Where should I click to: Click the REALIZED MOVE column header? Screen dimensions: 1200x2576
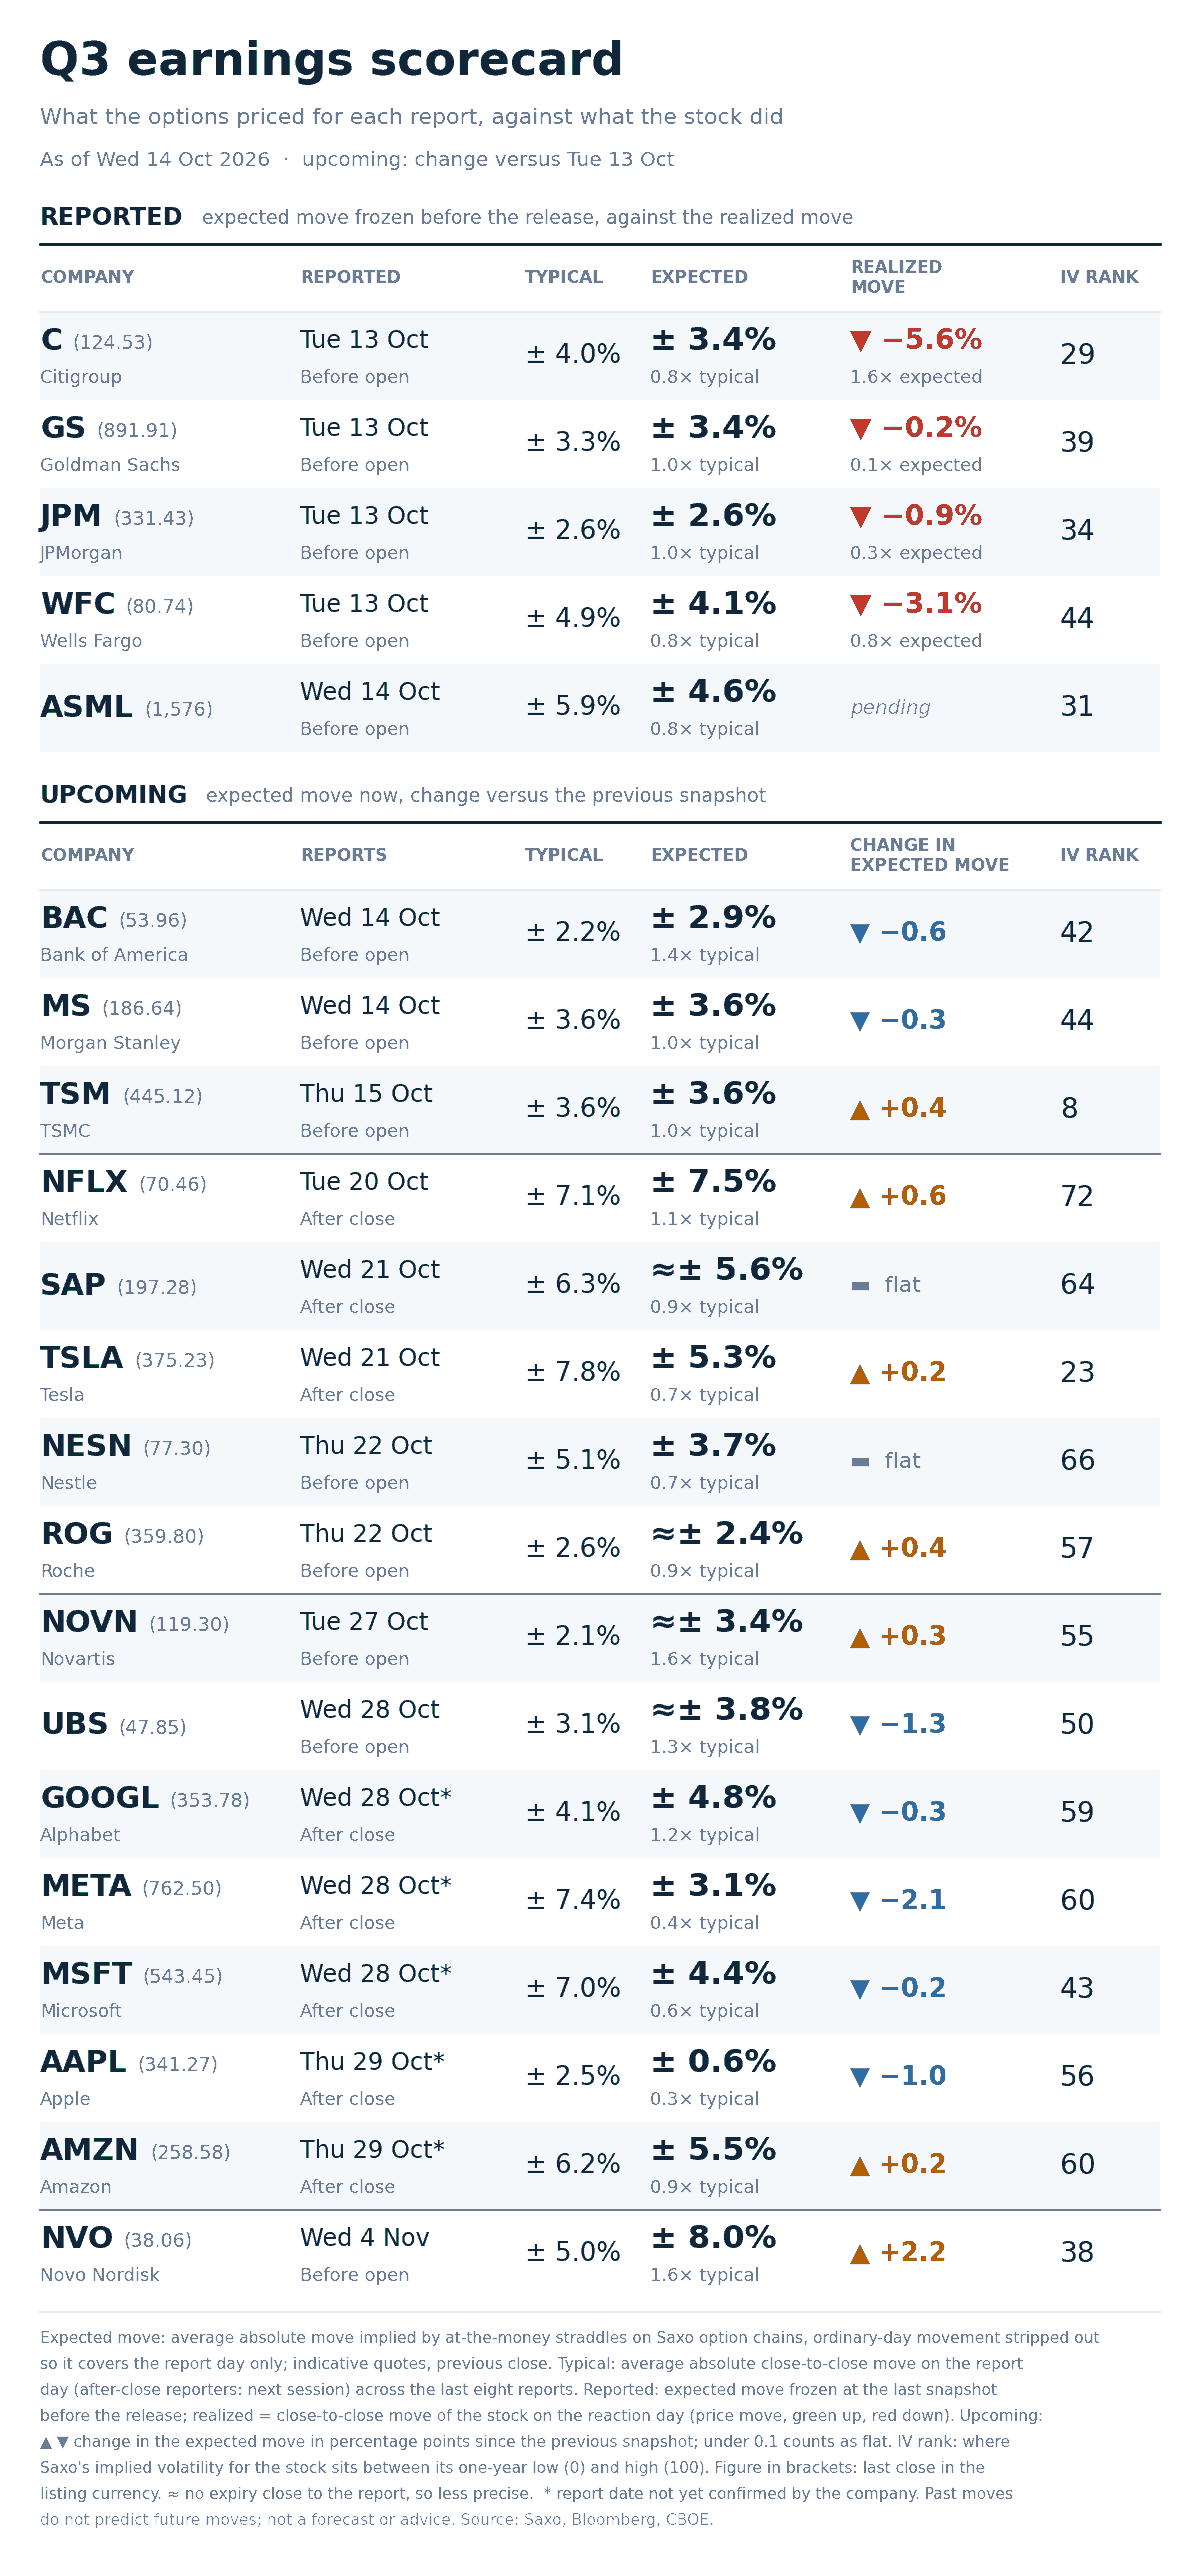click(x=896, y=277)
